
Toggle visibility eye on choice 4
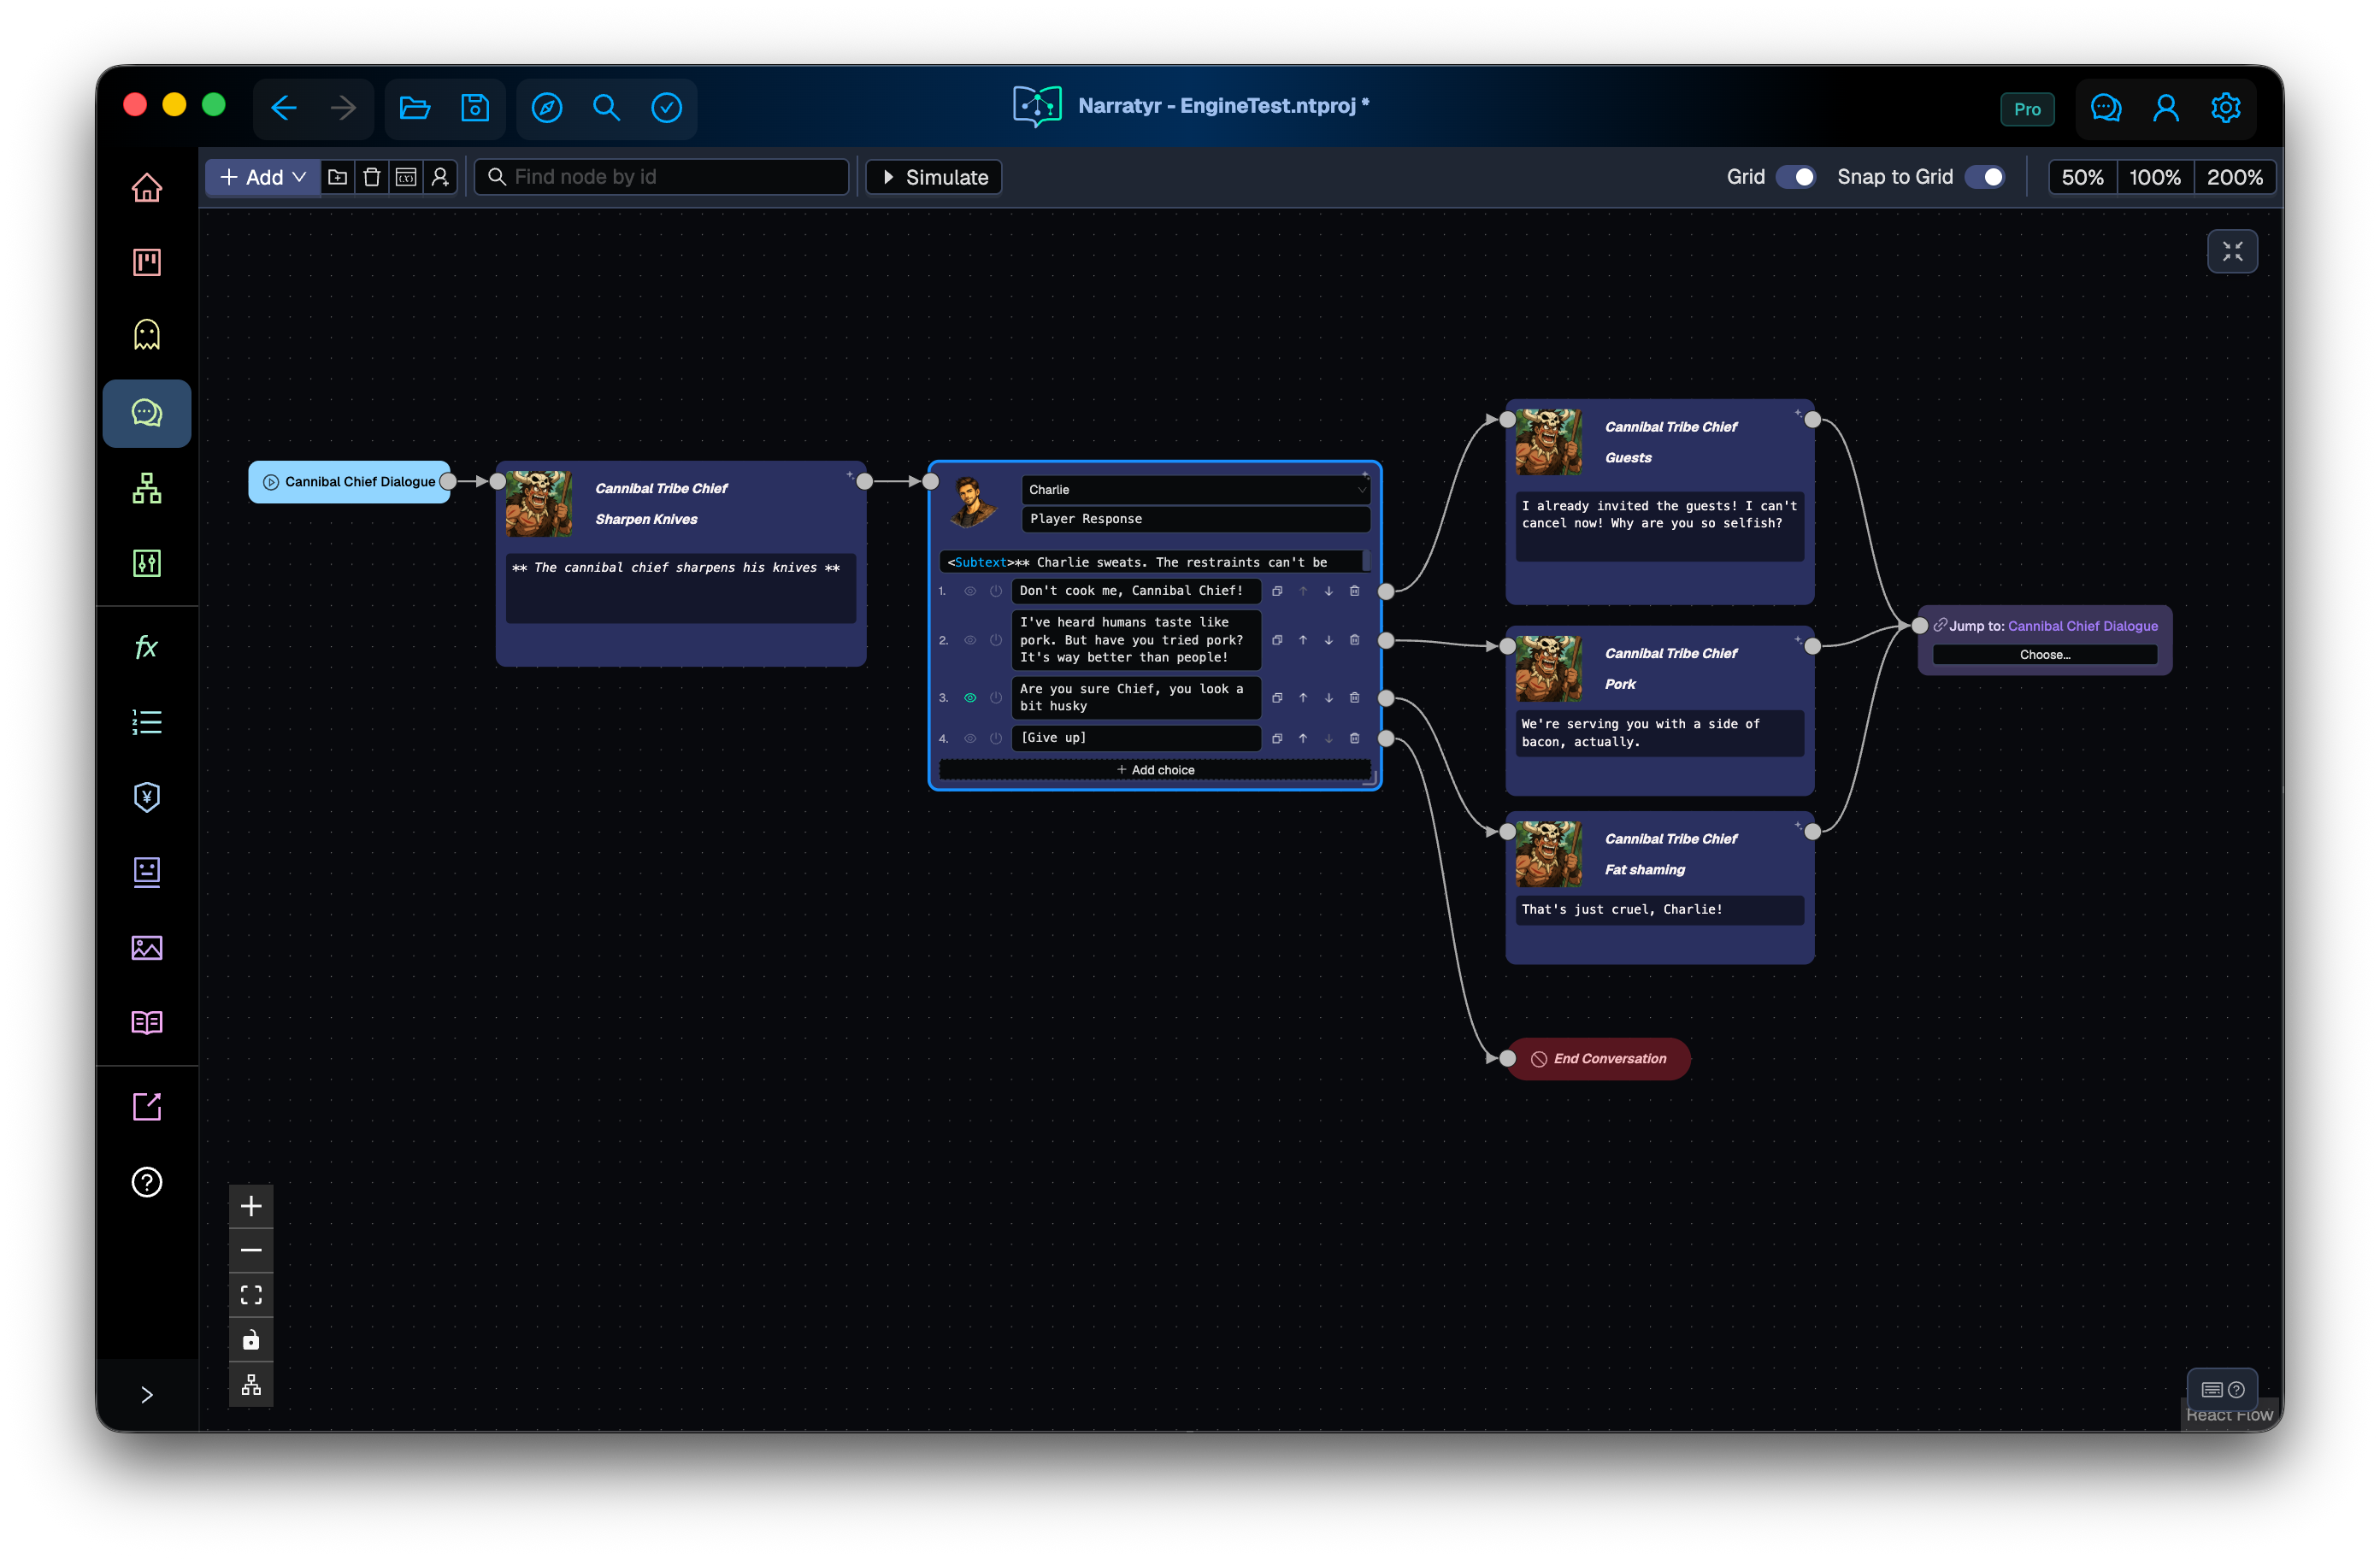click(970, 738)
